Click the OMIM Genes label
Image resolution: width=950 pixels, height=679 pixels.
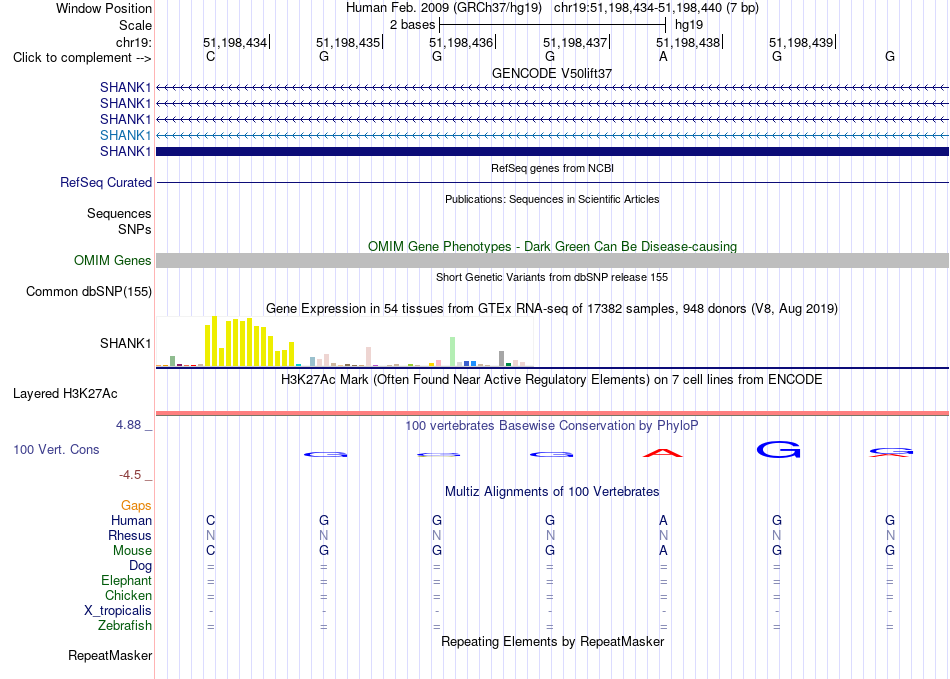113,260
